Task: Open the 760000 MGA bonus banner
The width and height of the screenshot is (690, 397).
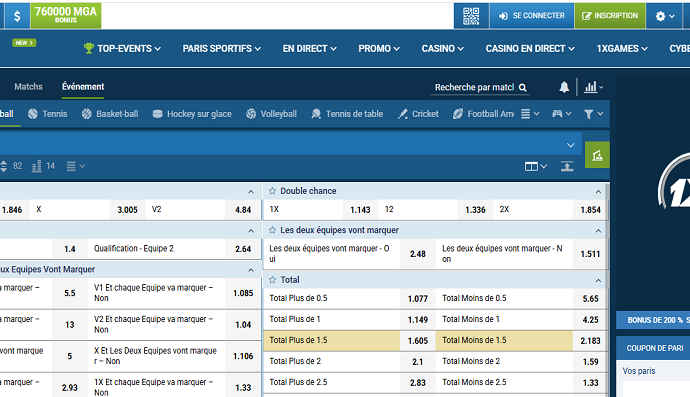Action: 66,16
